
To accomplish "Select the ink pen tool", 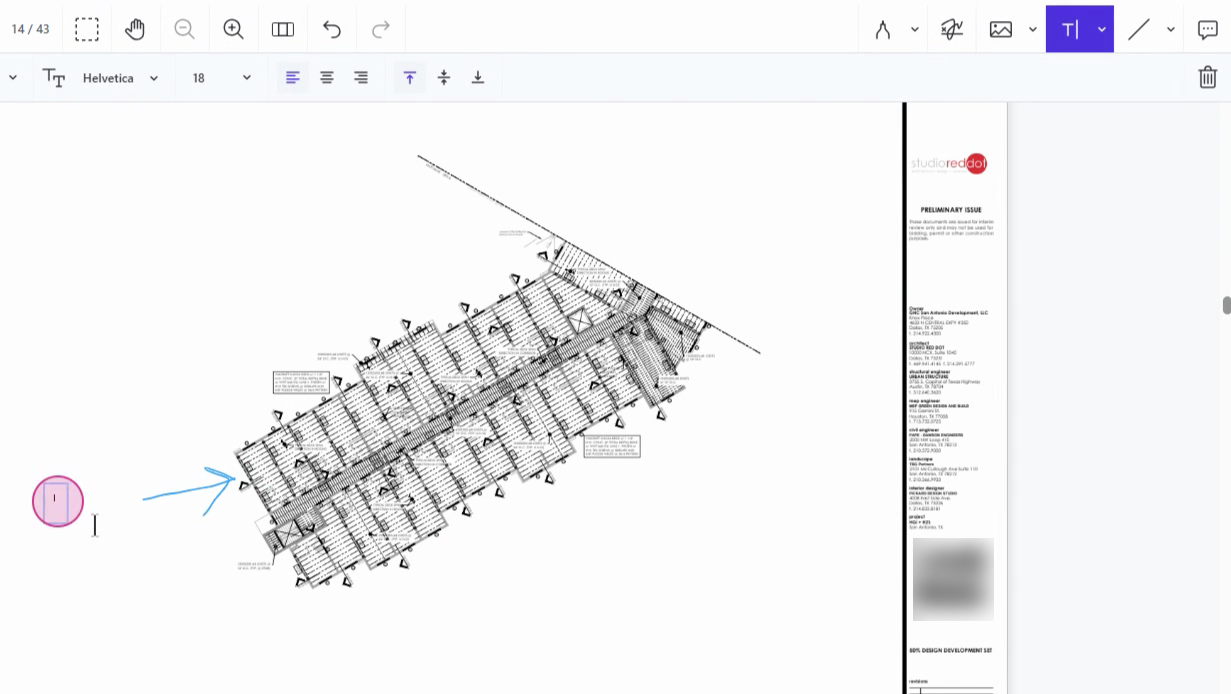I will (882, 30).
